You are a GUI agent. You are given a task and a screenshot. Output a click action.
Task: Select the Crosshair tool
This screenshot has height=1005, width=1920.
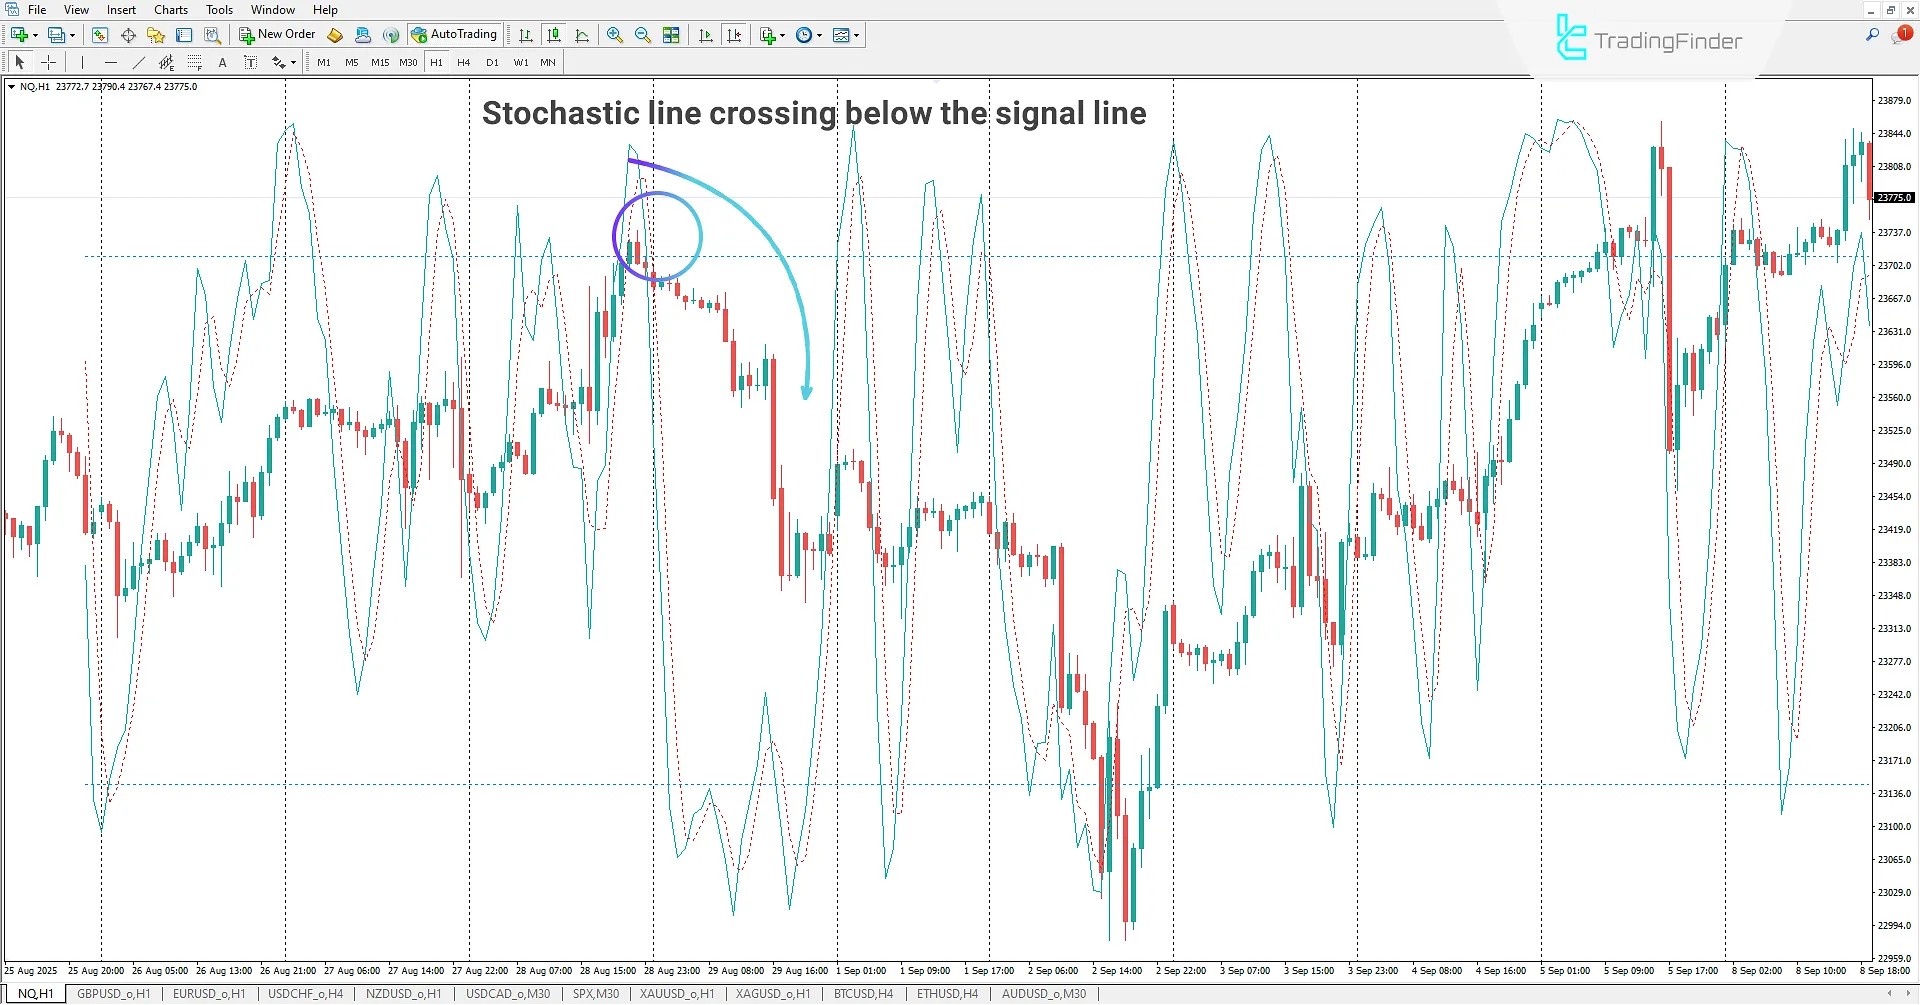pos(48,61)
